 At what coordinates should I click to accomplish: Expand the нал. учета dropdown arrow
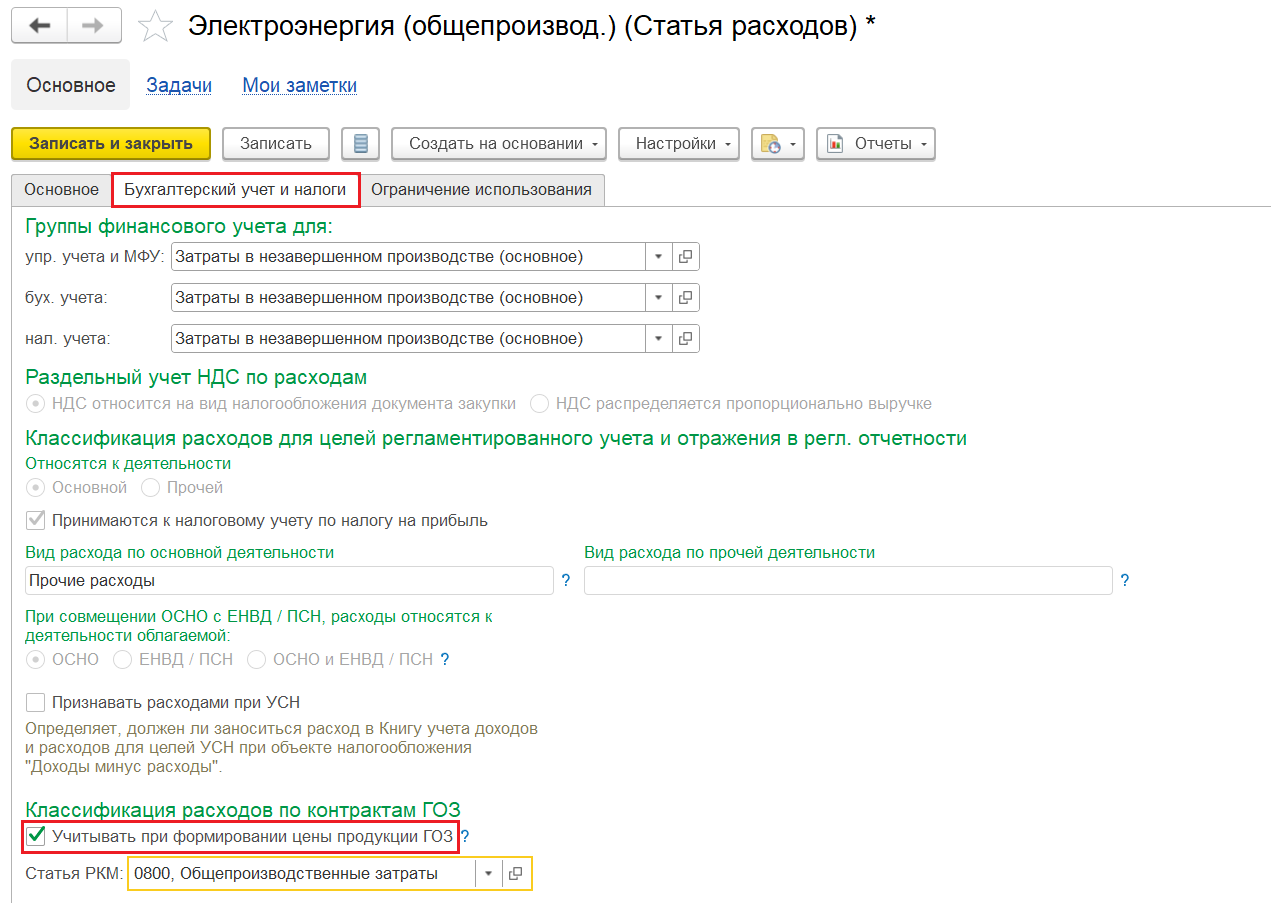click(x=658, y=339)
